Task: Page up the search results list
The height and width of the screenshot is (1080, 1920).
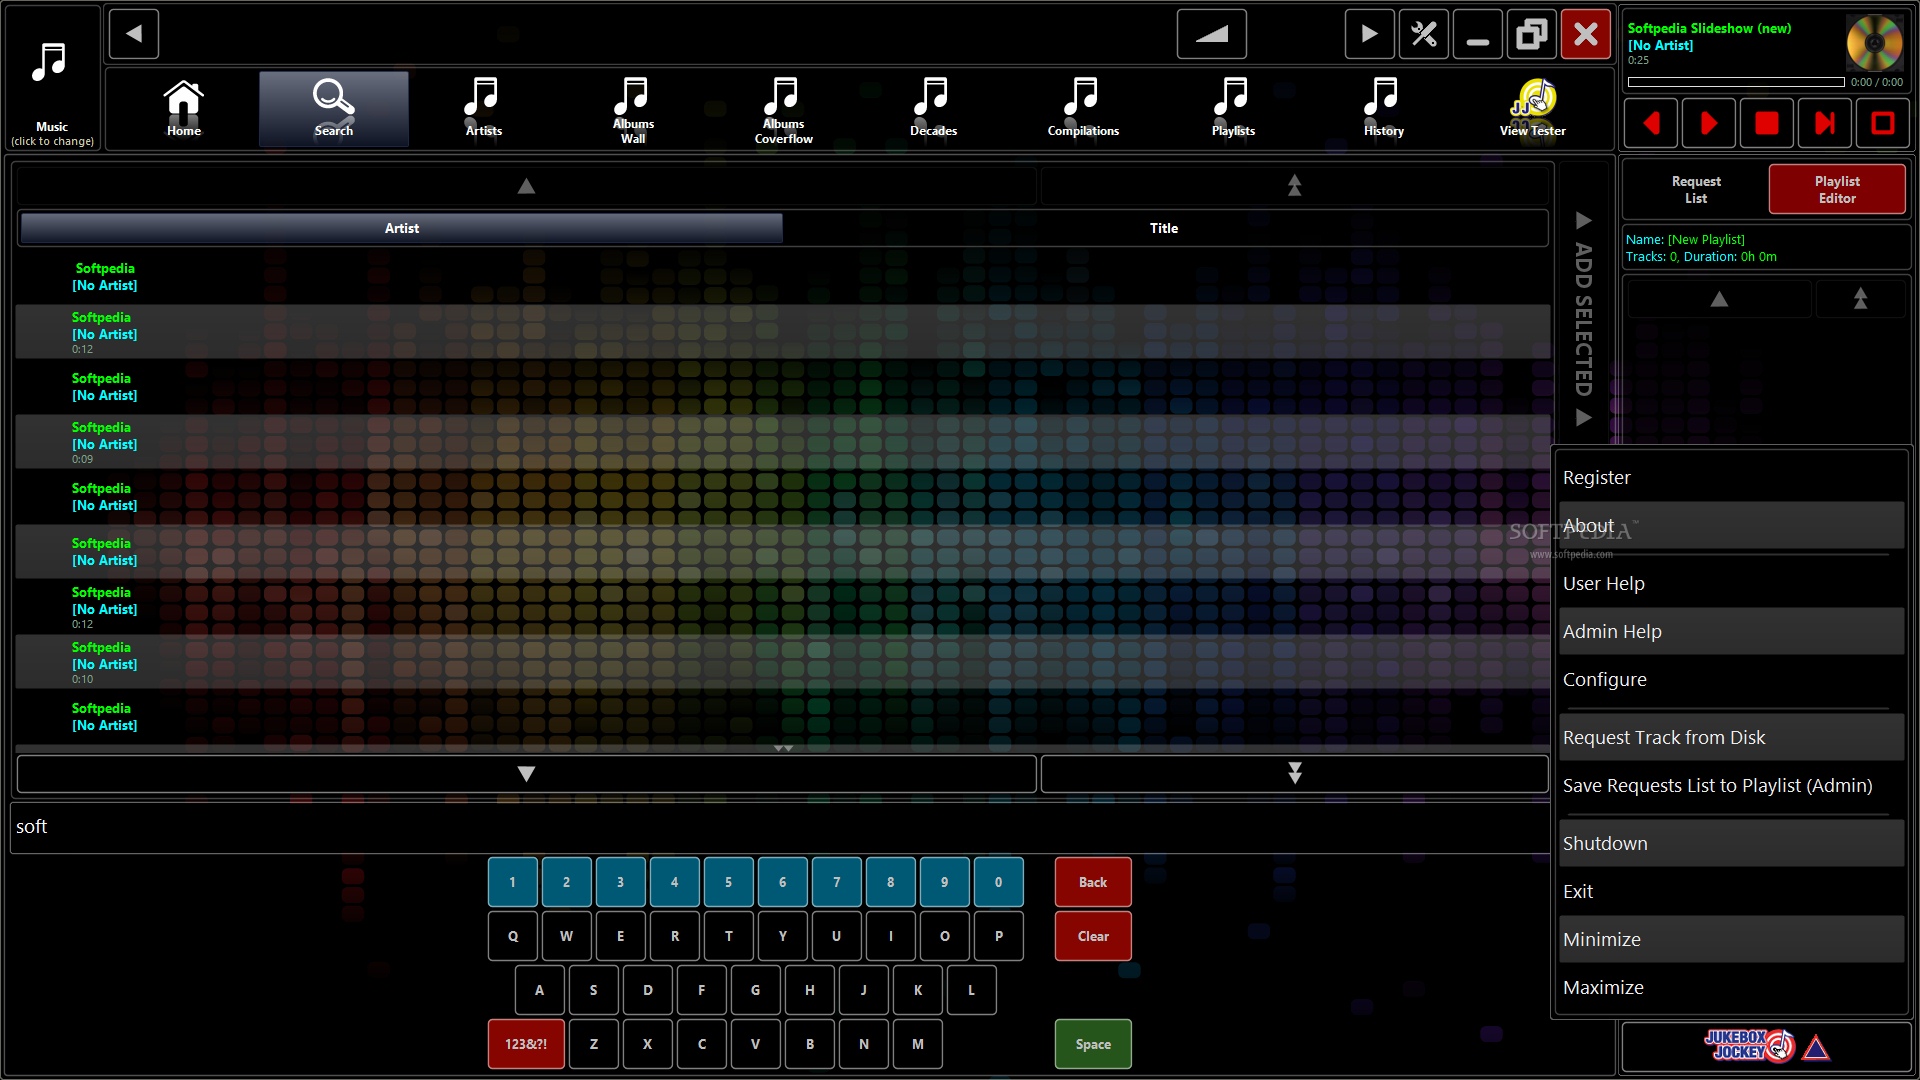Action: pos(526,186)
